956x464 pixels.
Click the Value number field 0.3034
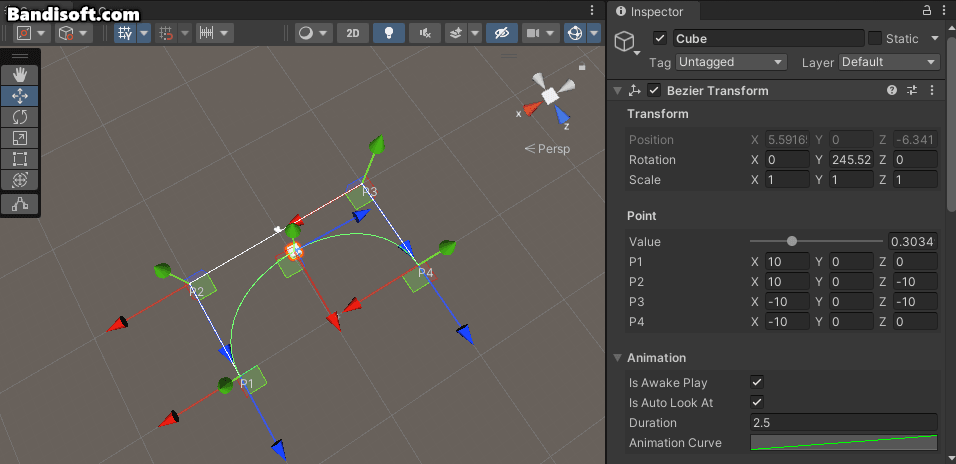(x=913, y=241)
